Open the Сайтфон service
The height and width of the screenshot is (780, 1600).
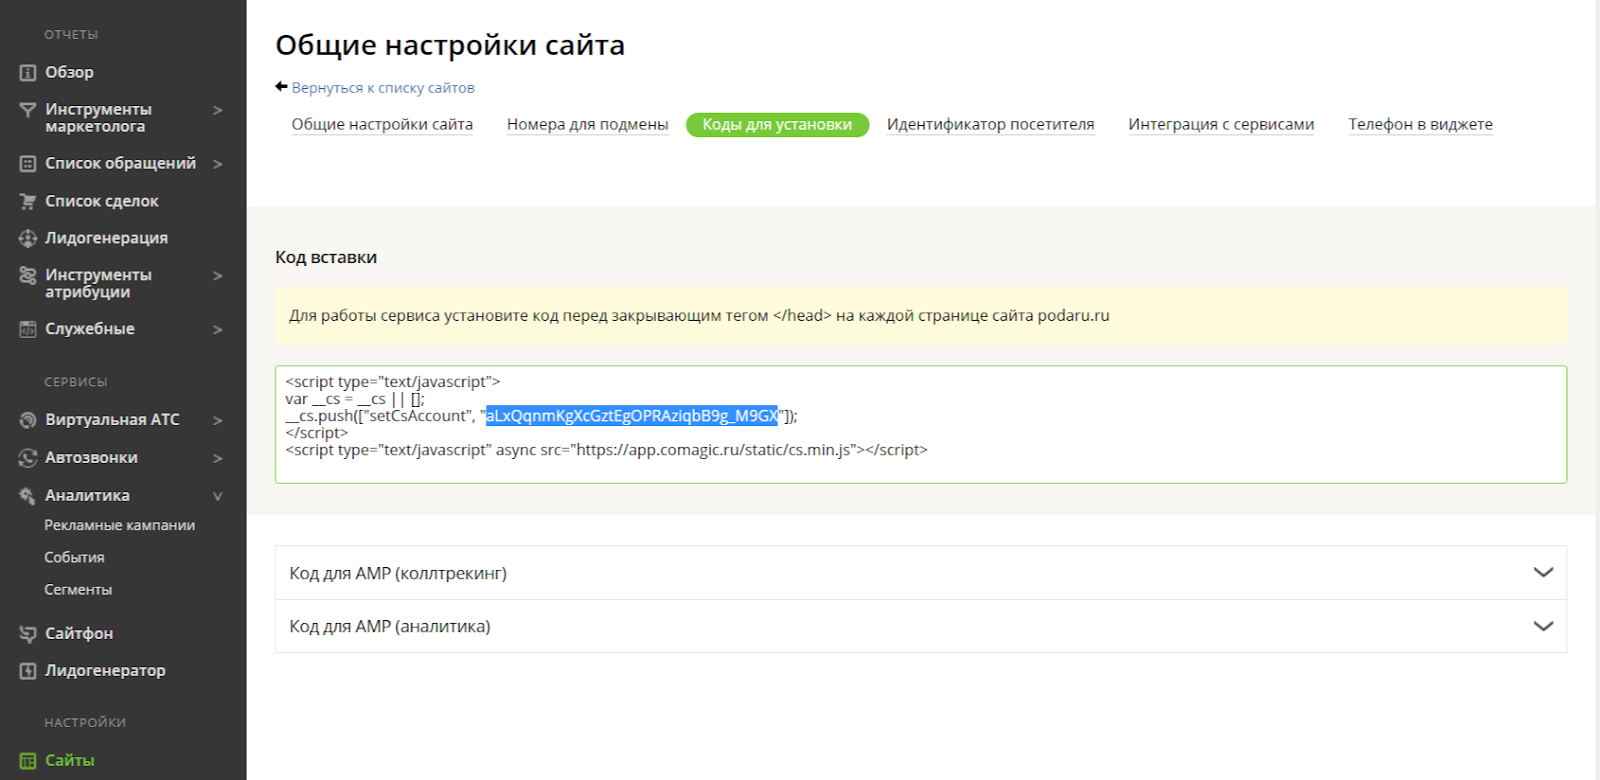coord(79,634)
